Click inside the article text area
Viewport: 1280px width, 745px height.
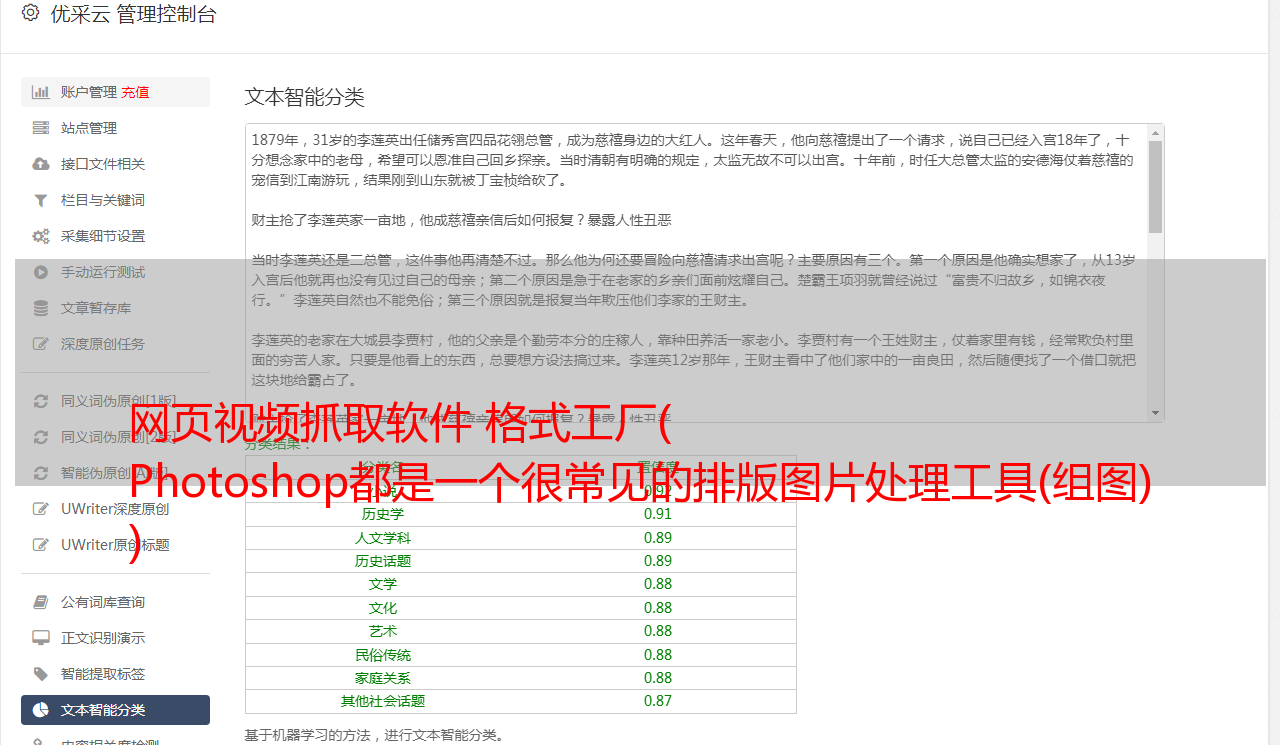coord(696,273)
